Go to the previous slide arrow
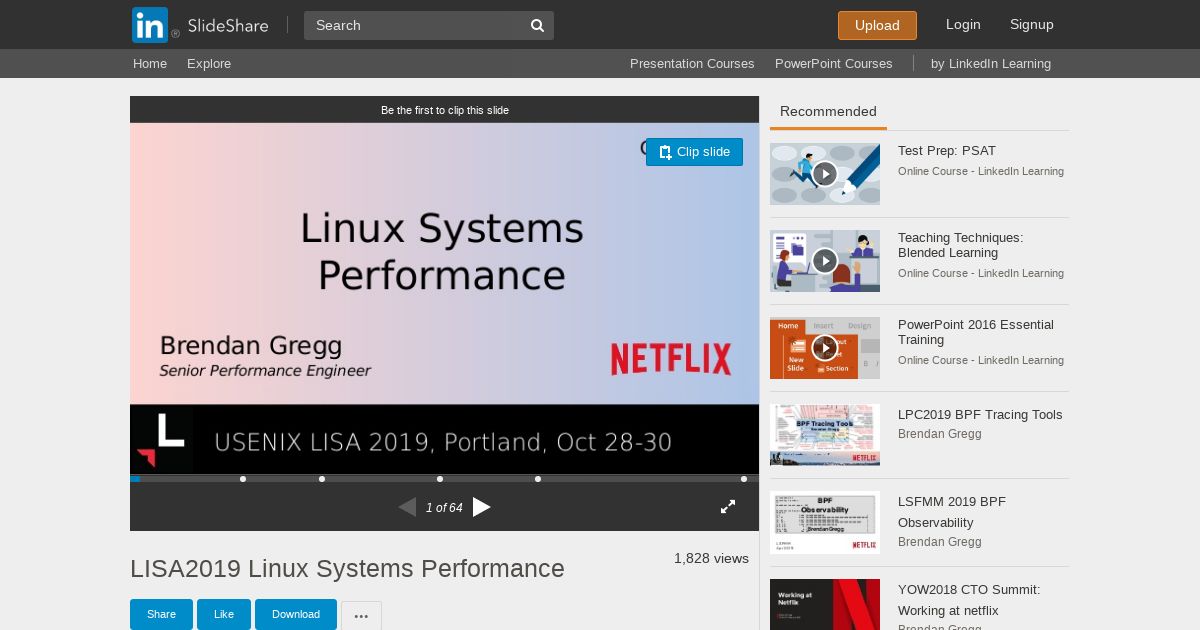 coord(407,507)
